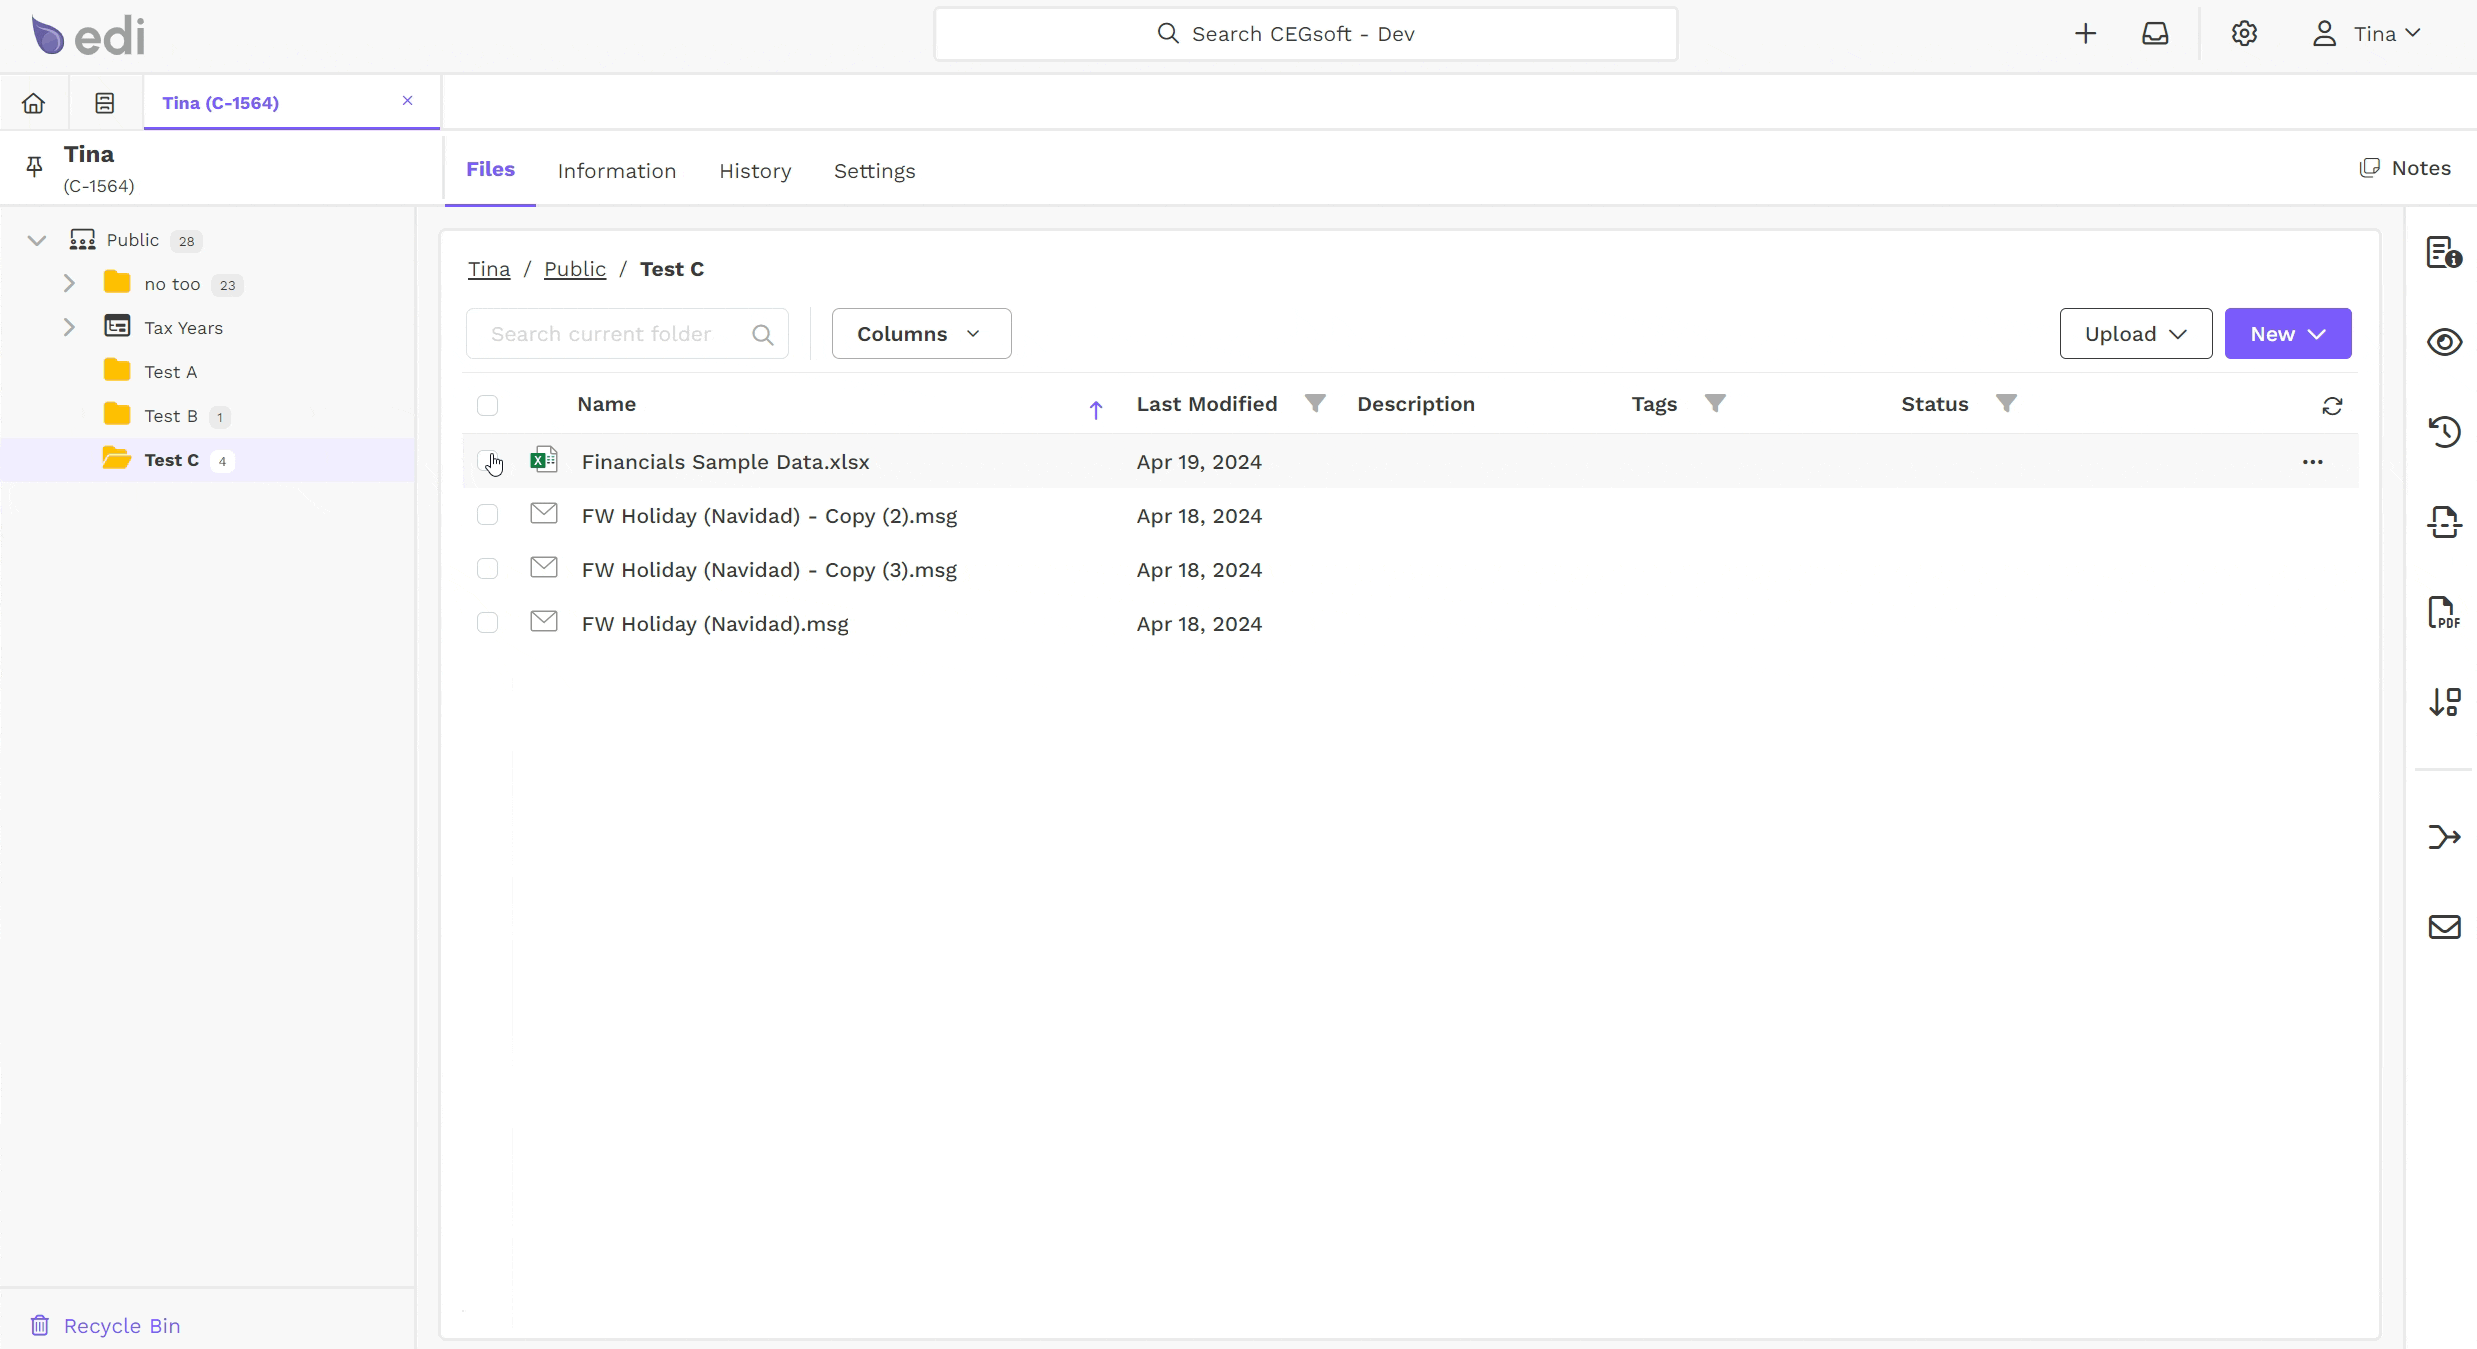Switch to the History tab
2477x1349 pixels.
(755, 171)
